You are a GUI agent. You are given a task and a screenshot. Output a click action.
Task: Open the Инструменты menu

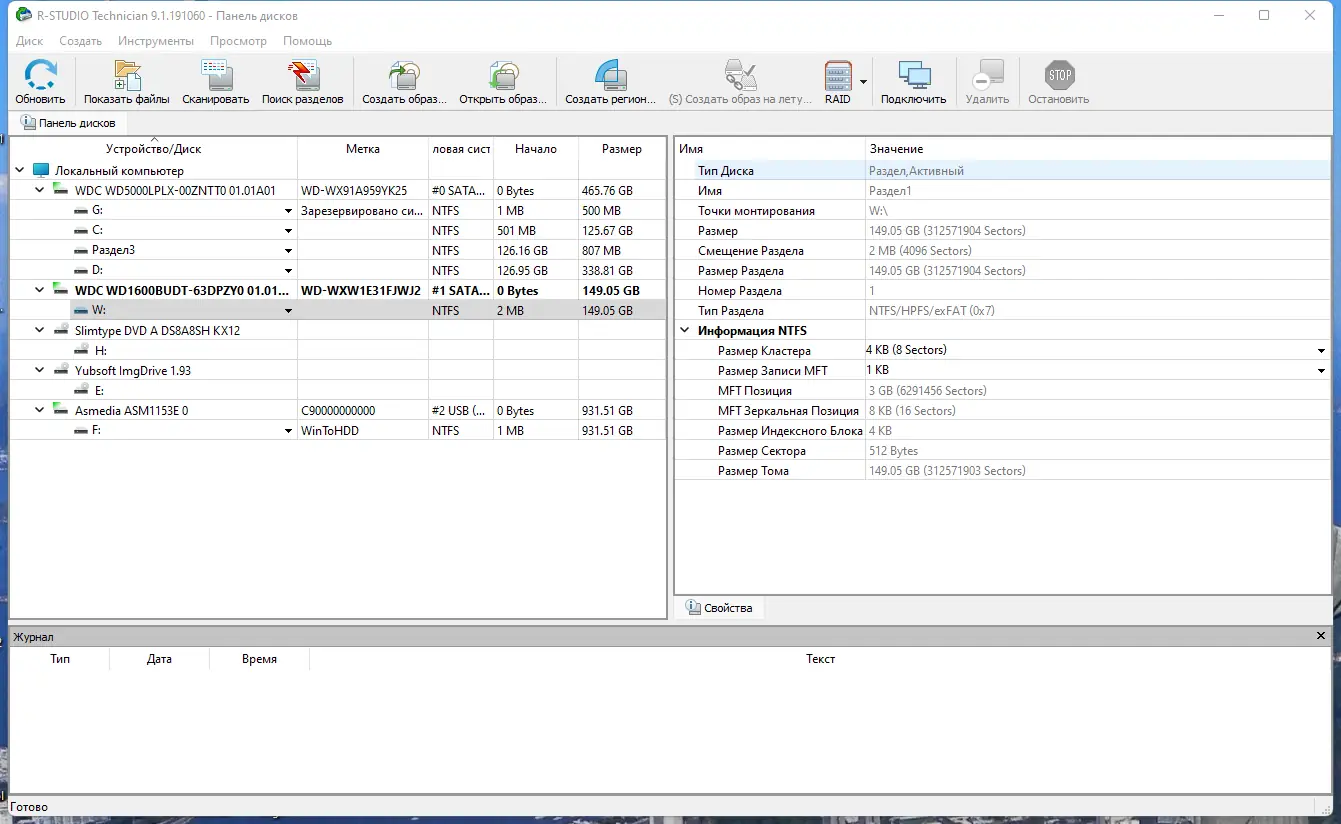[155, 41]
